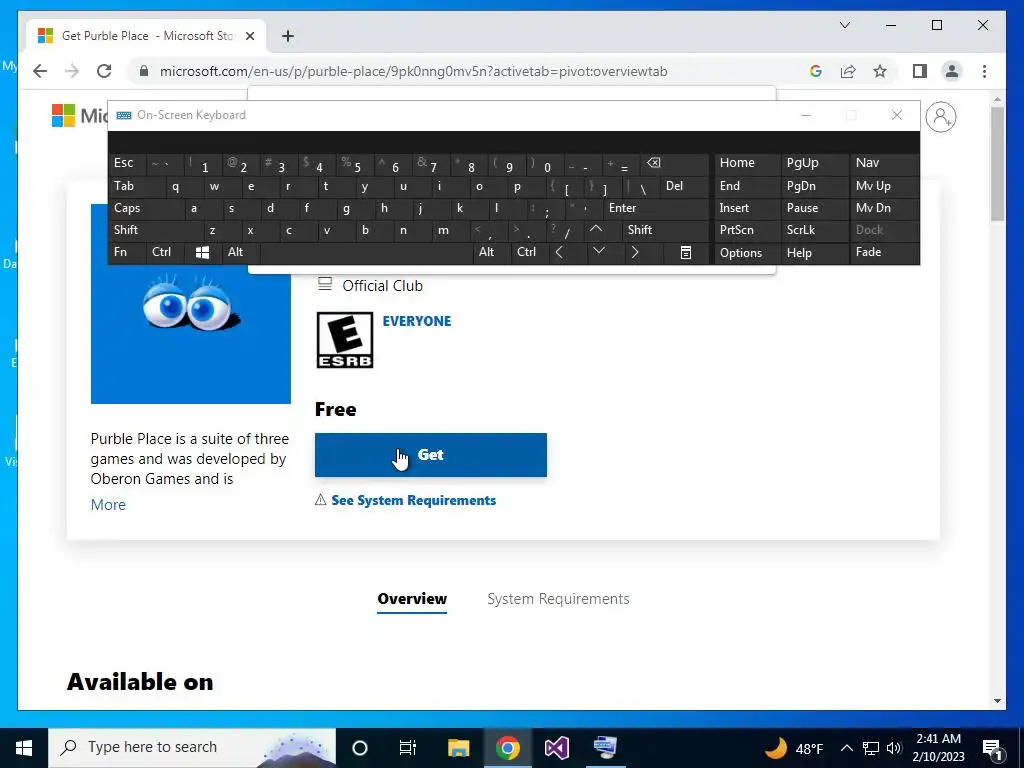Click the Enter key on On-Screen Keyboard
1024x768 pixels.
click(x=655, y=208)
